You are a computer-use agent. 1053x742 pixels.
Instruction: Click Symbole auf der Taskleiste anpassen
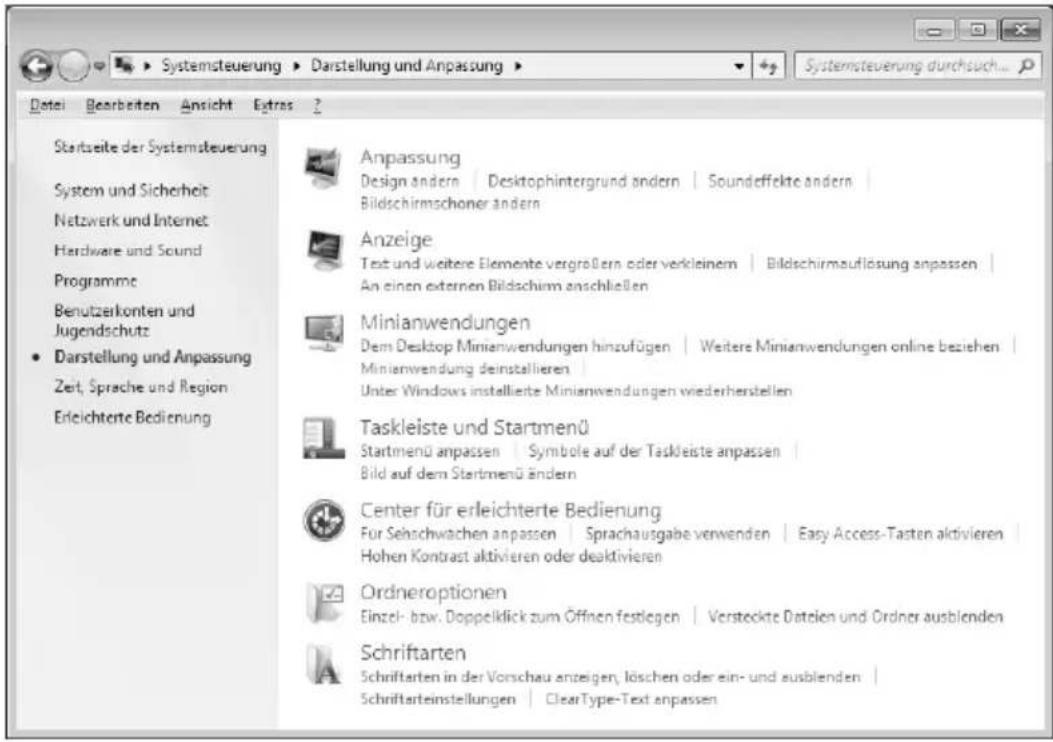(654, 451)
